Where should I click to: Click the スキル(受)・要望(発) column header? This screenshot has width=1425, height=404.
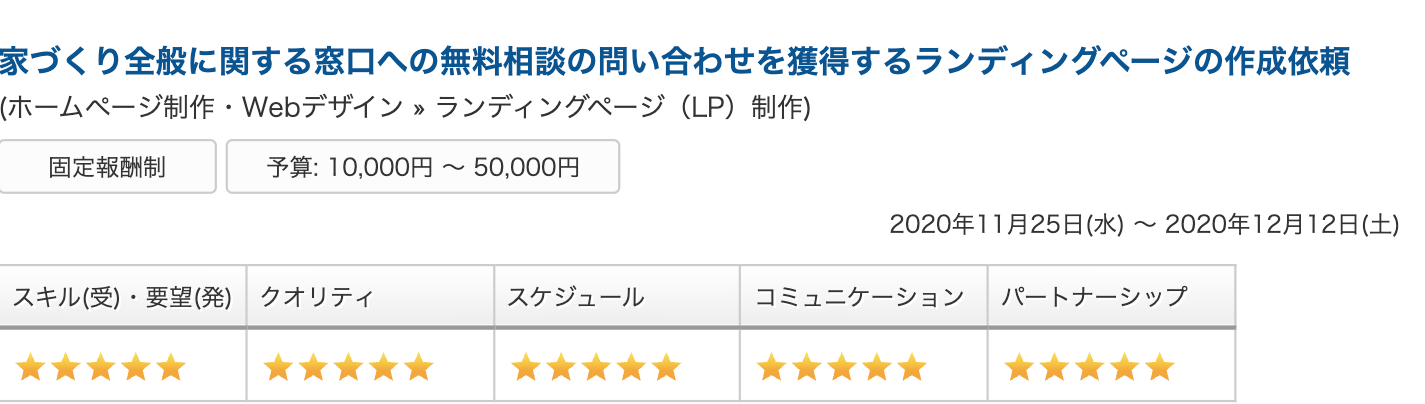(122, 297)
